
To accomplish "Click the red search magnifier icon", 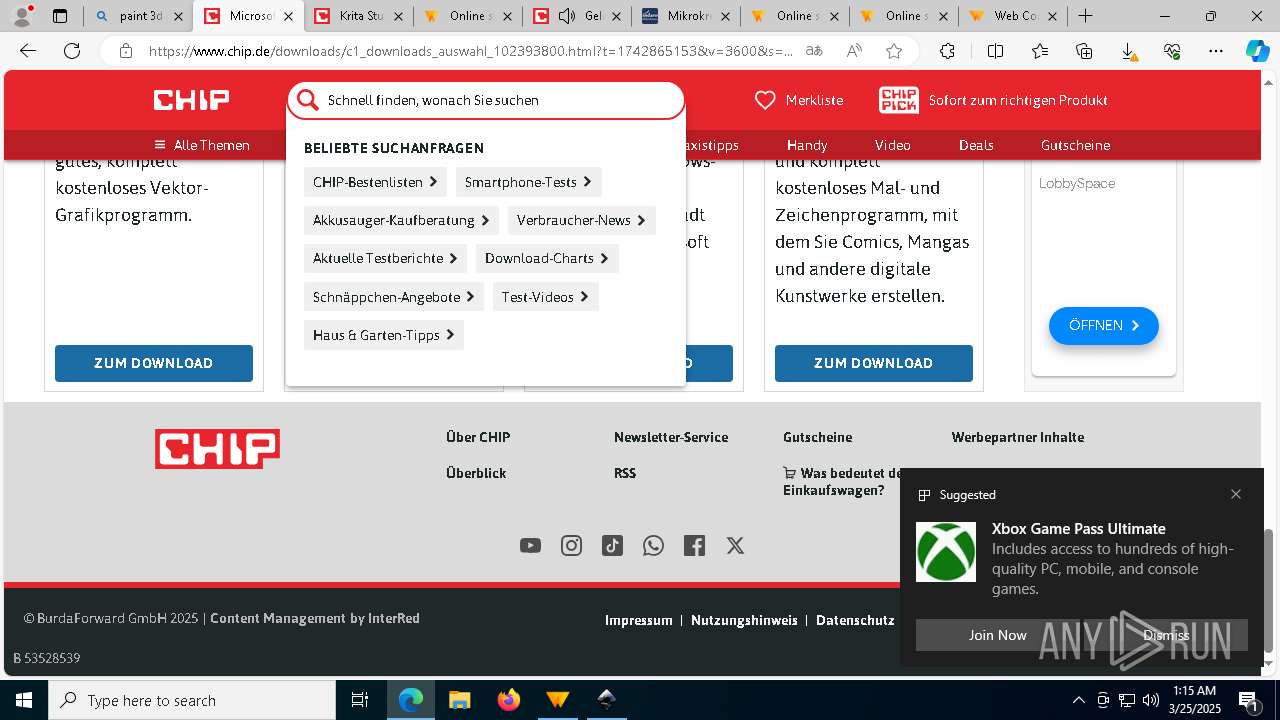I will point(307,100).
